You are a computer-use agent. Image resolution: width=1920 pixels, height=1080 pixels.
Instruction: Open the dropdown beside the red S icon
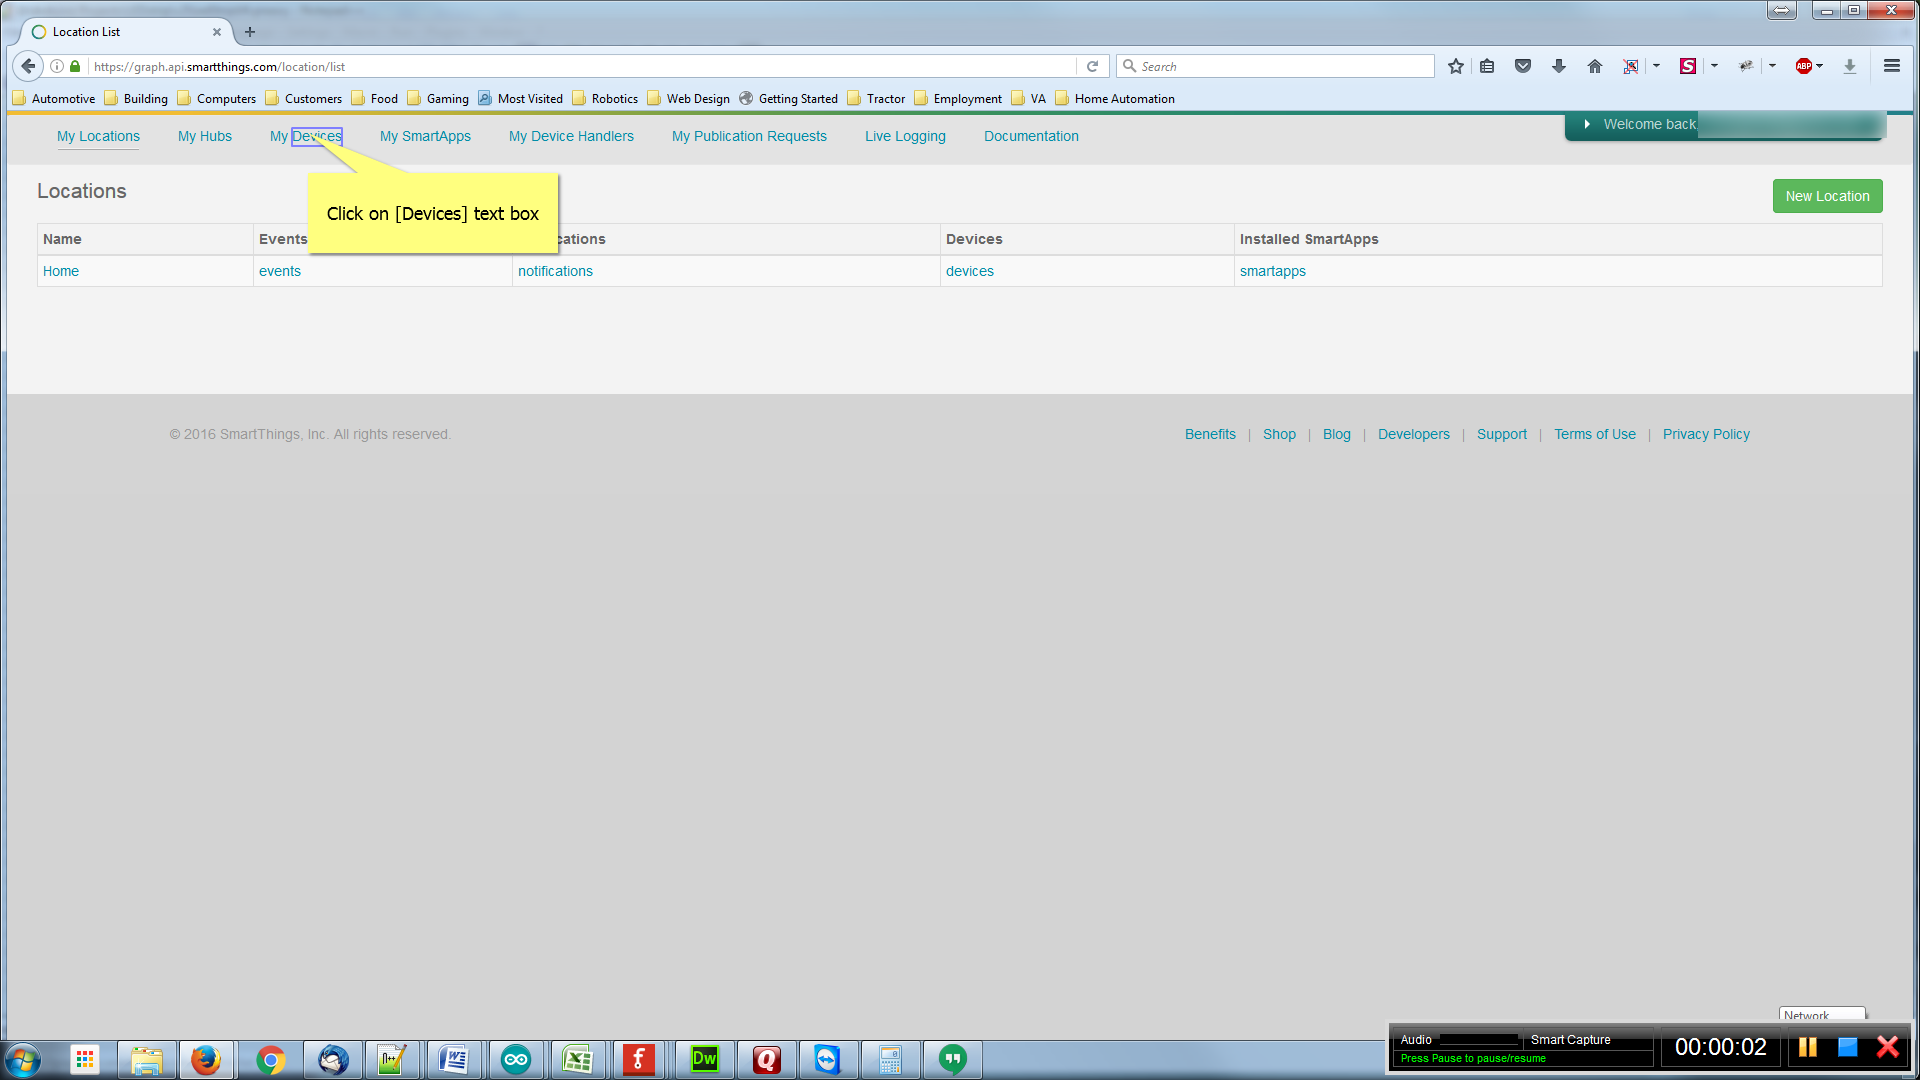[1714, 66]
